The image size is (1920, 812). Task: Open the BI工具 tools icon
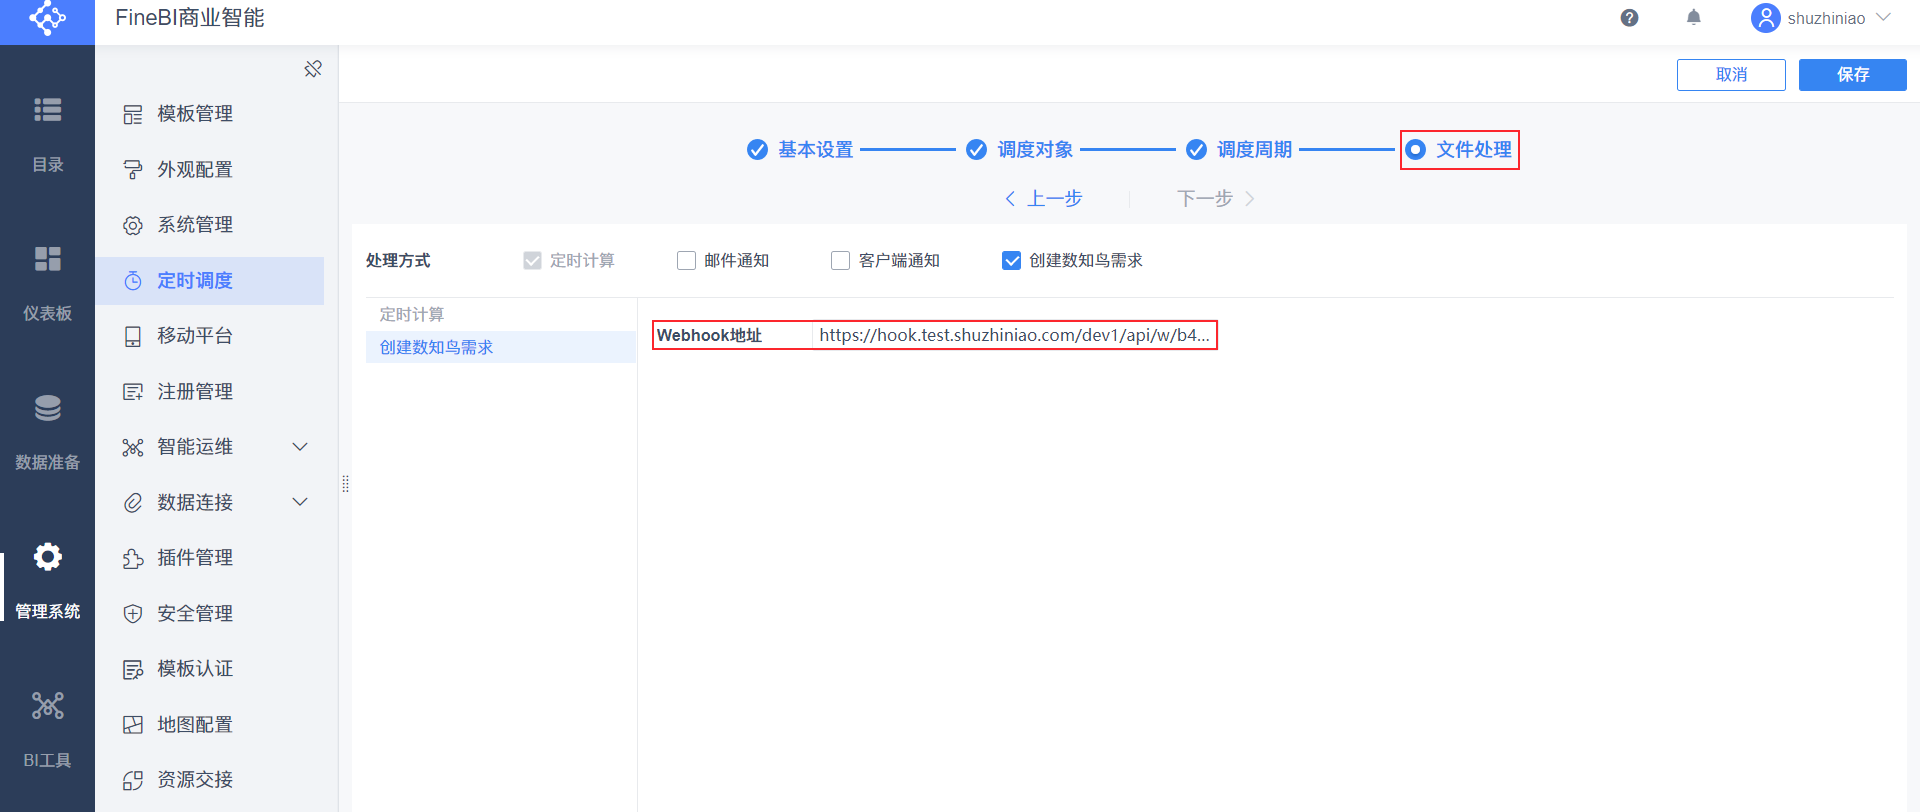pyautogui.click(x=47, y=706)
